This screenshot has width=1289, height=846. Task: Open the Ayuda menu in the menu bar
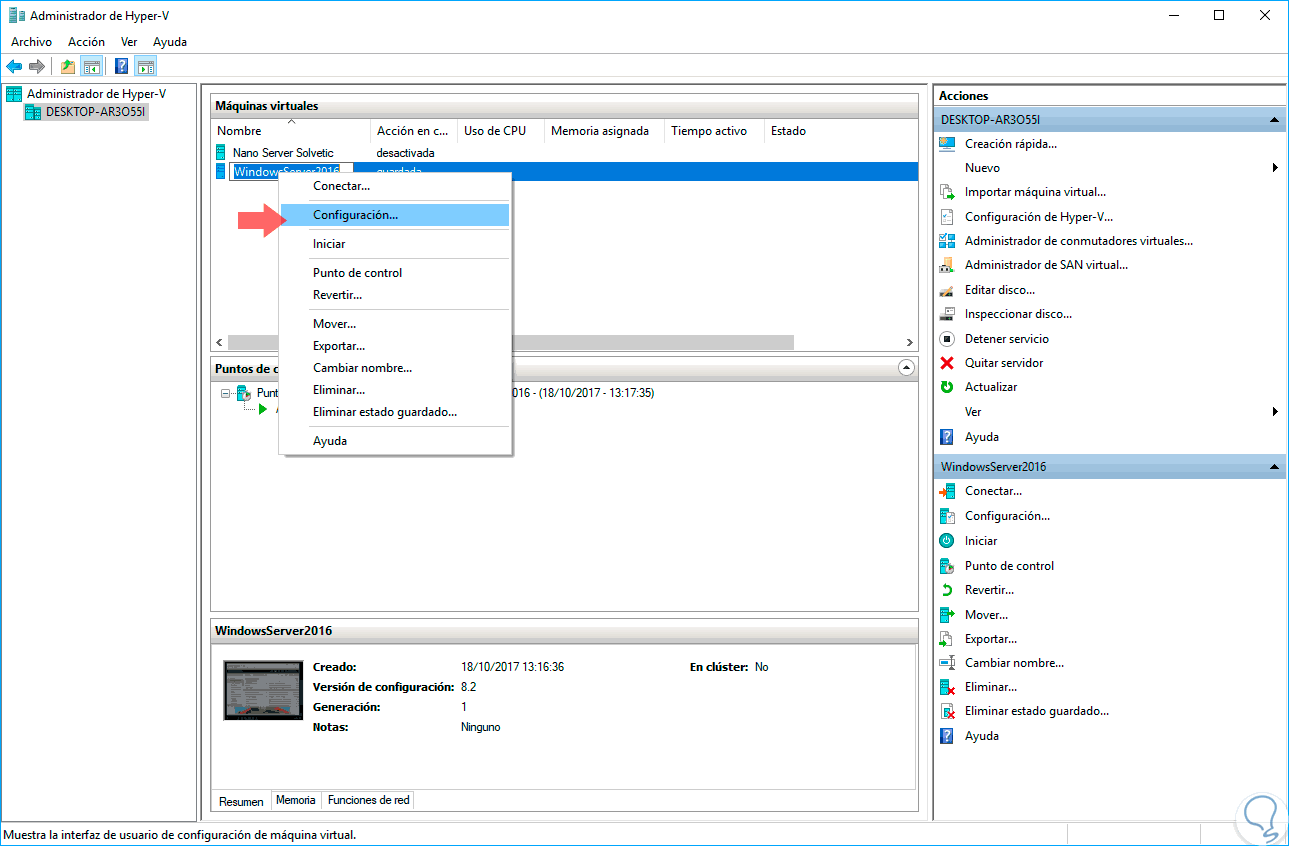pos(170,42)
